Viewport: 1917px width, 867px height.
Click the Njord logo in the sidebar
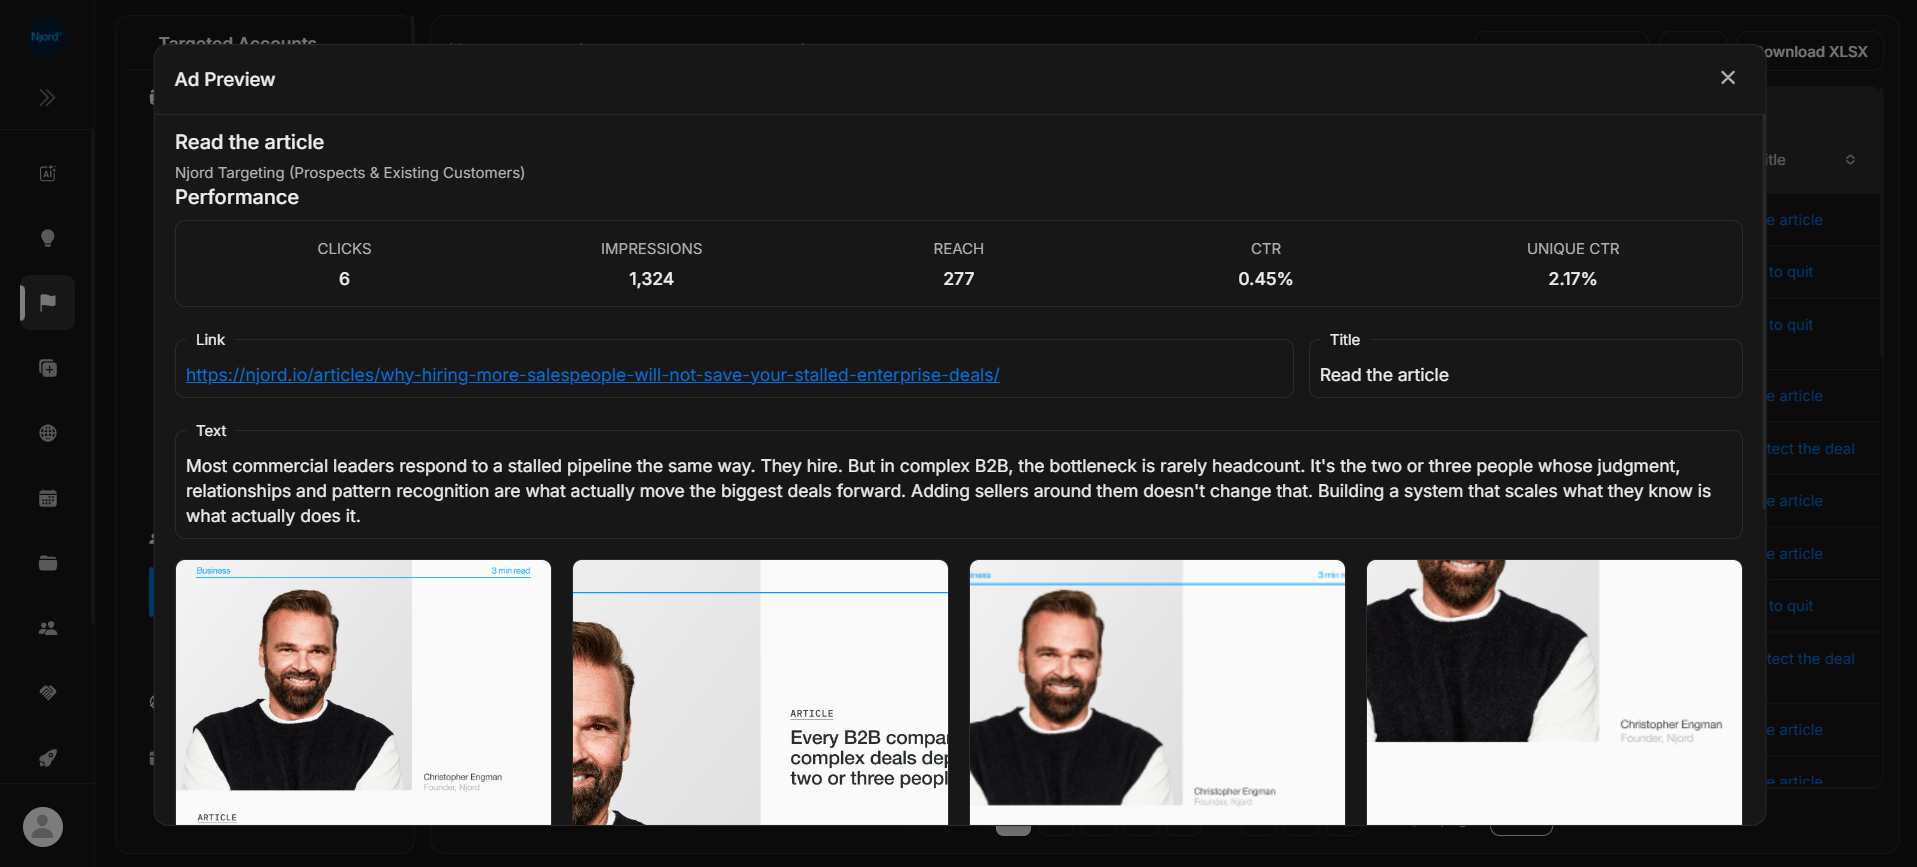(x=46, y=37)
